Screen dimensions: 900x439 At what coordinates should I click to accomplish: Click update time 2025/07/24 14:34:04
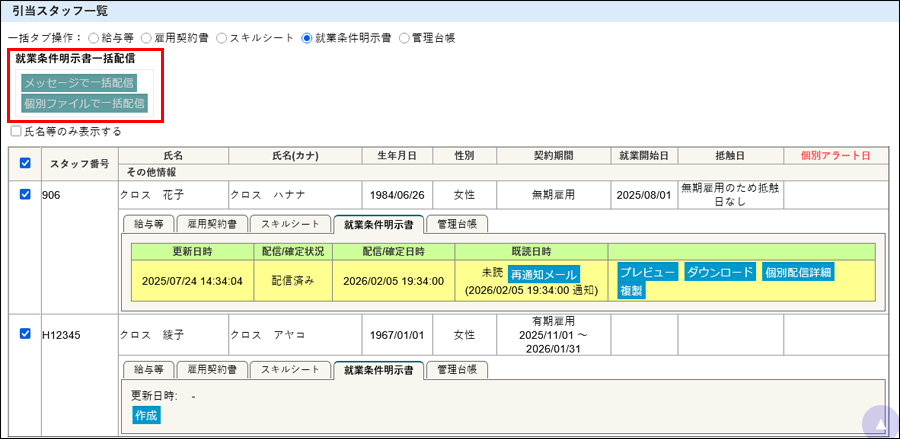coord(192,281)
